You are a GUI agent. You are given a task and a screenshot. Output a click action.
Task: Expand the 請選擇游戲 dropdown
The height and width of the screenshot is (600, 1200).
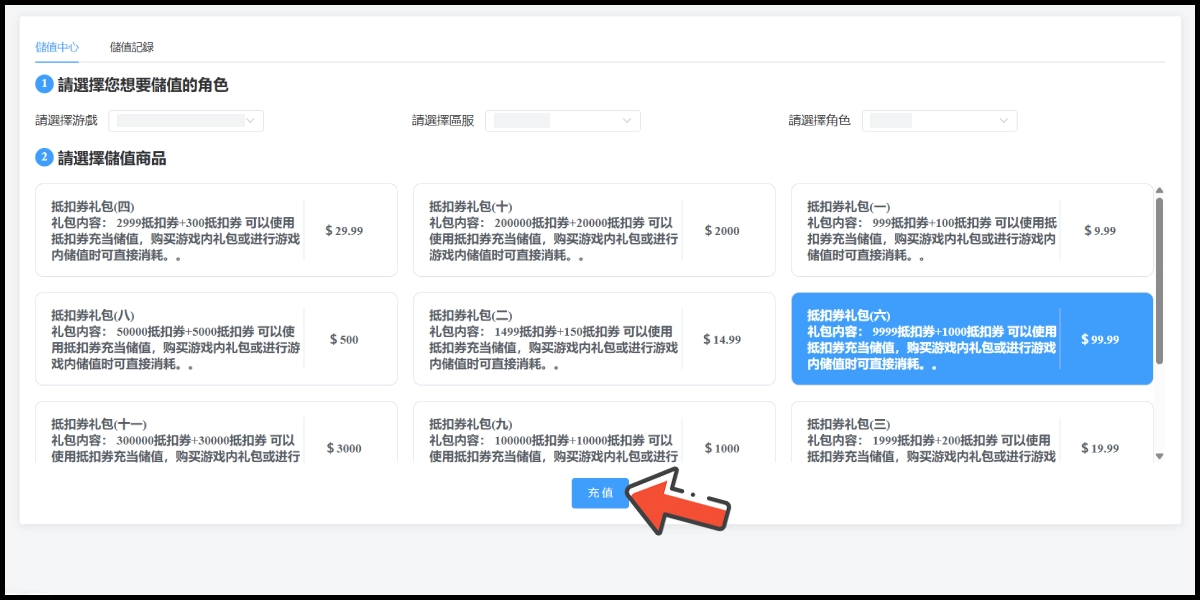(x=186, y=121)
